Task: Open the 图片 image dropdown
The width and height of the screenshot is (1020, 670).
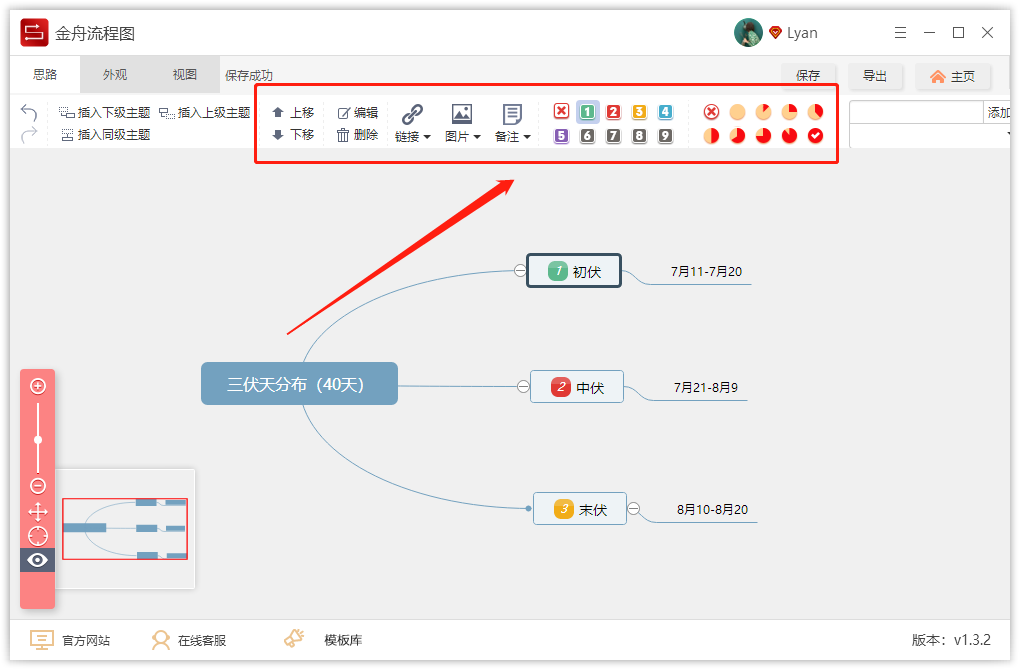Action: point(463,123)
